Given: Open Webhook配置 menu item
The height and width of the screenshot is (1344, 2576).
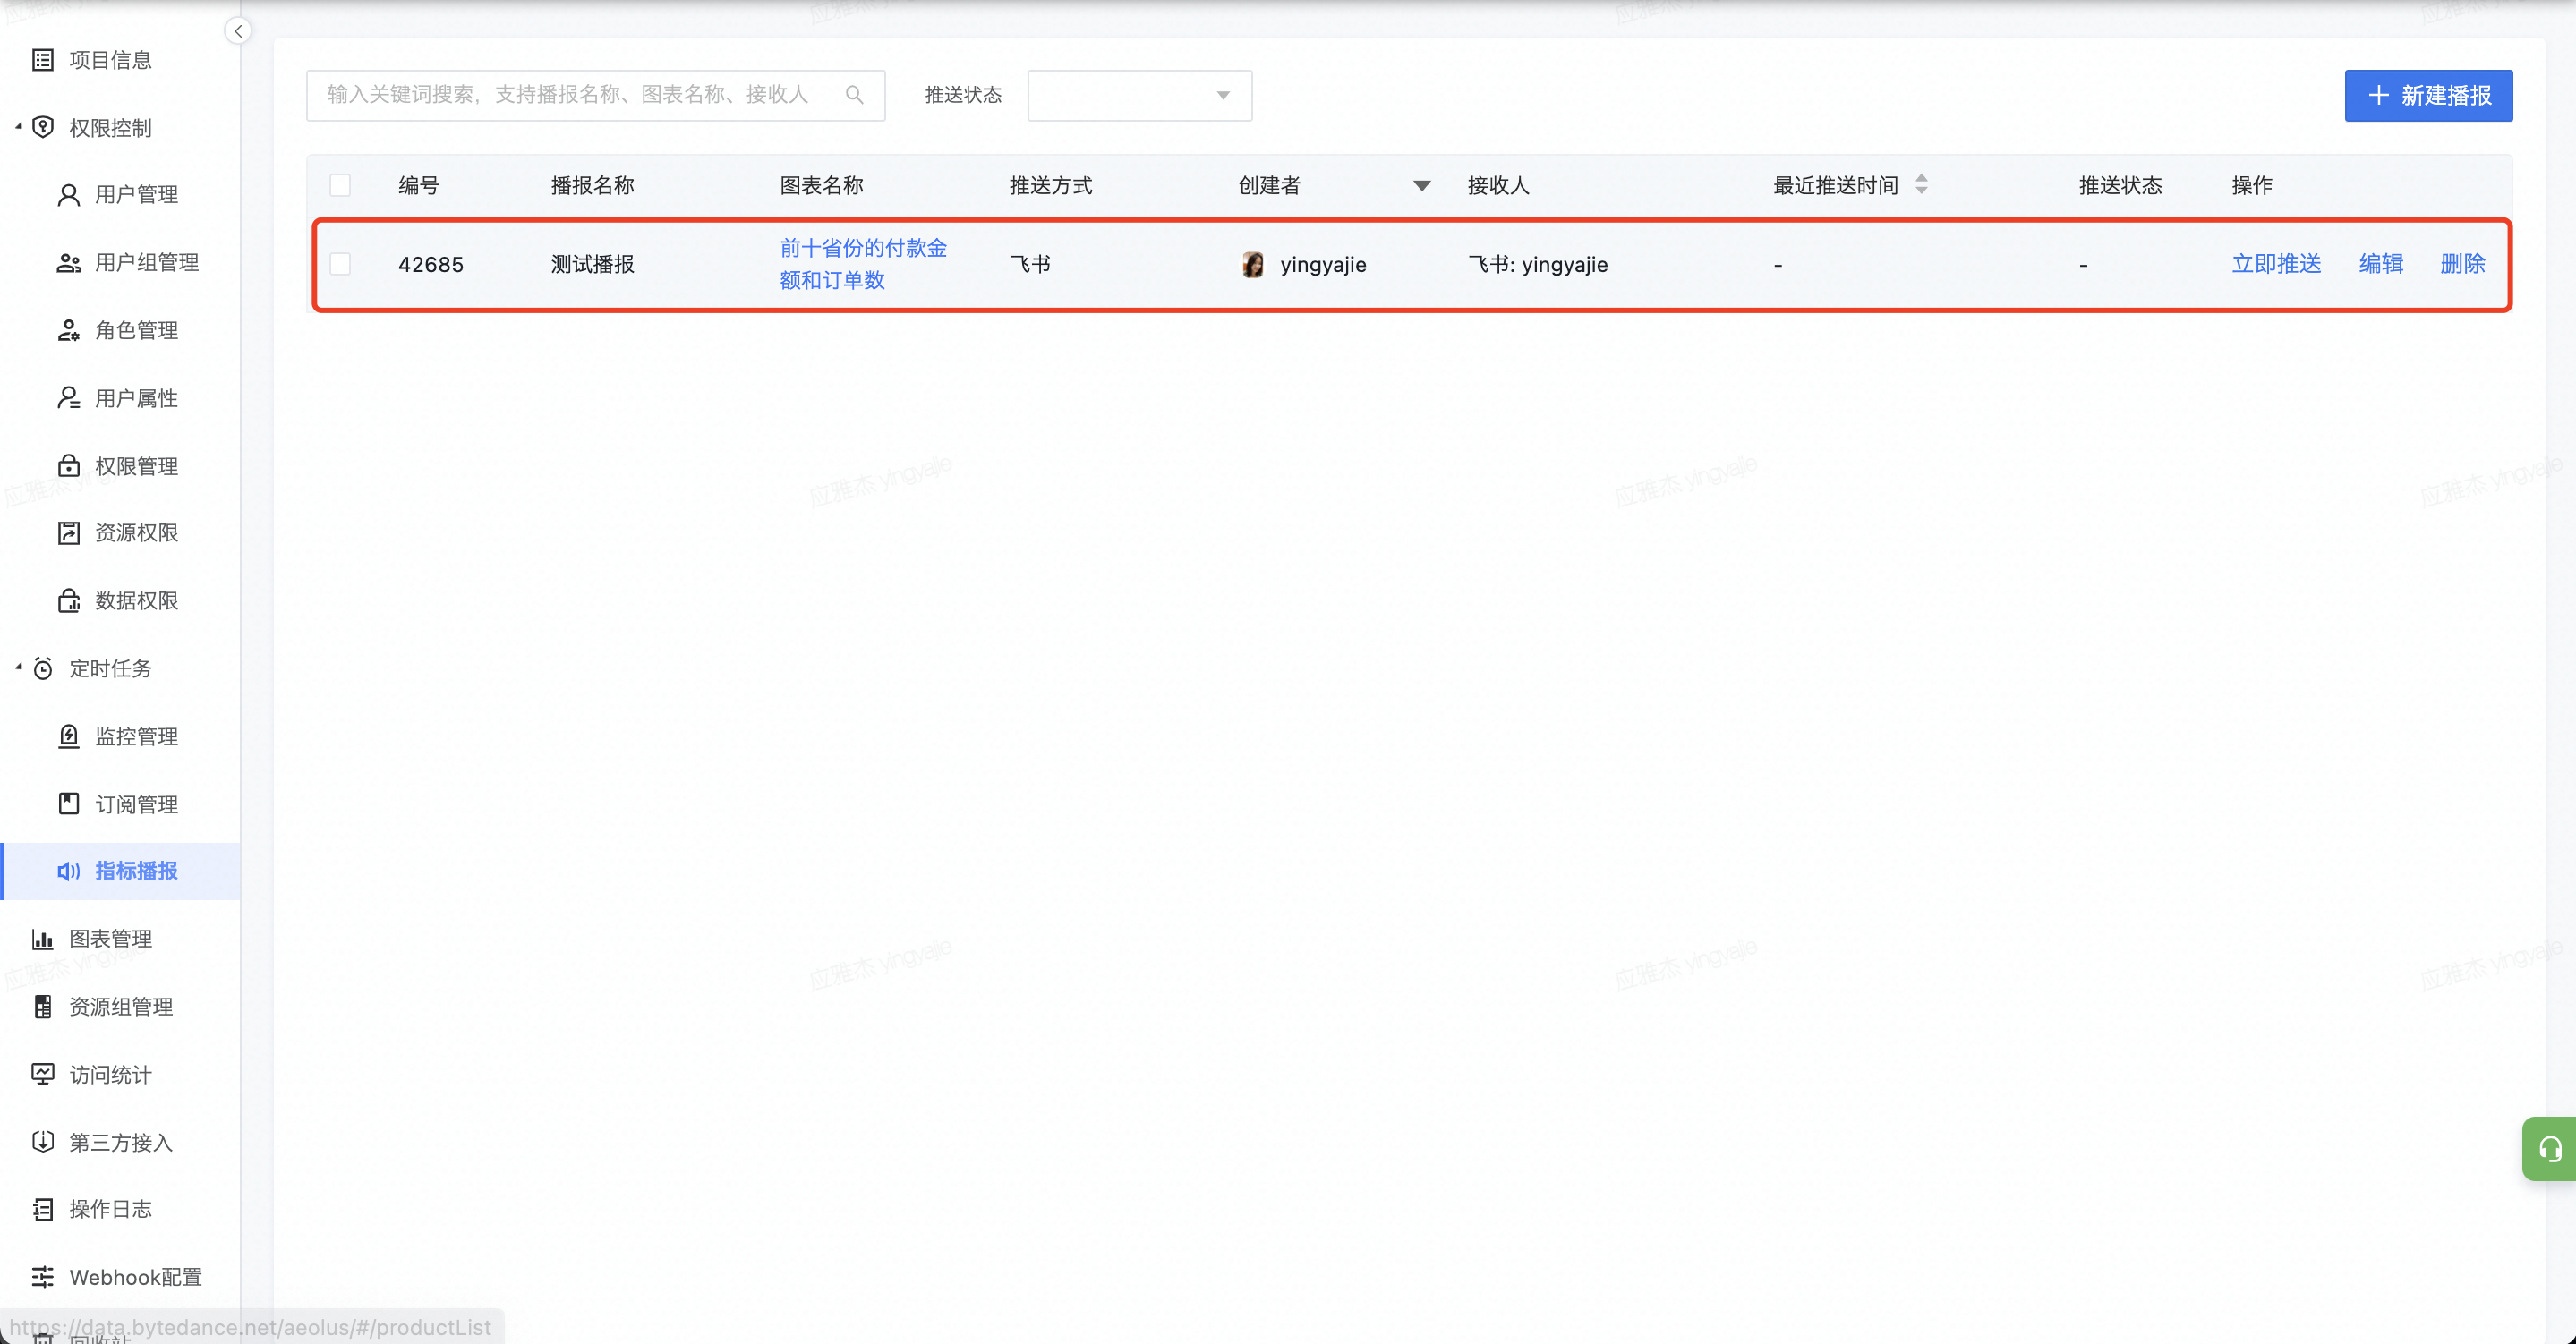Looking at the screenshot, I should pos(120,1277).
